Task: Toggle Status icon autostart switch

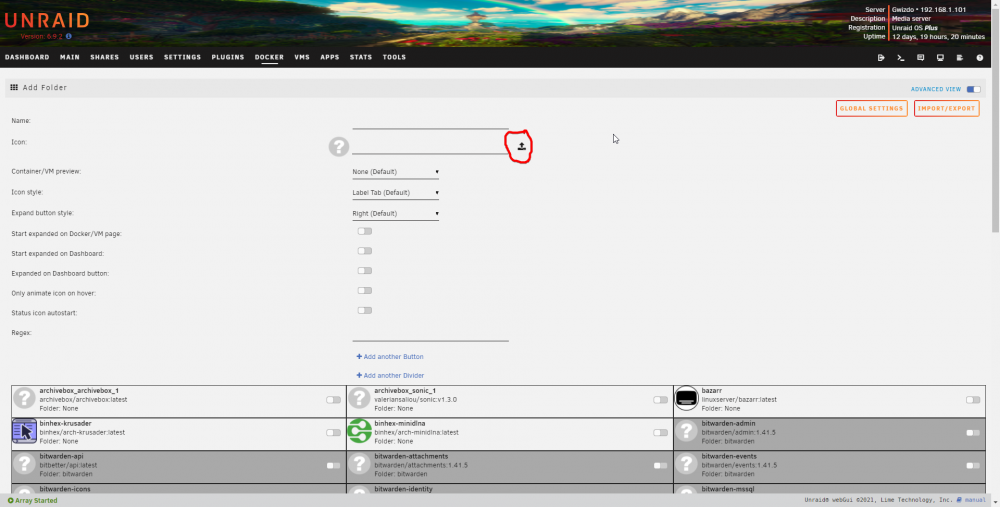Action: [365, 311]
